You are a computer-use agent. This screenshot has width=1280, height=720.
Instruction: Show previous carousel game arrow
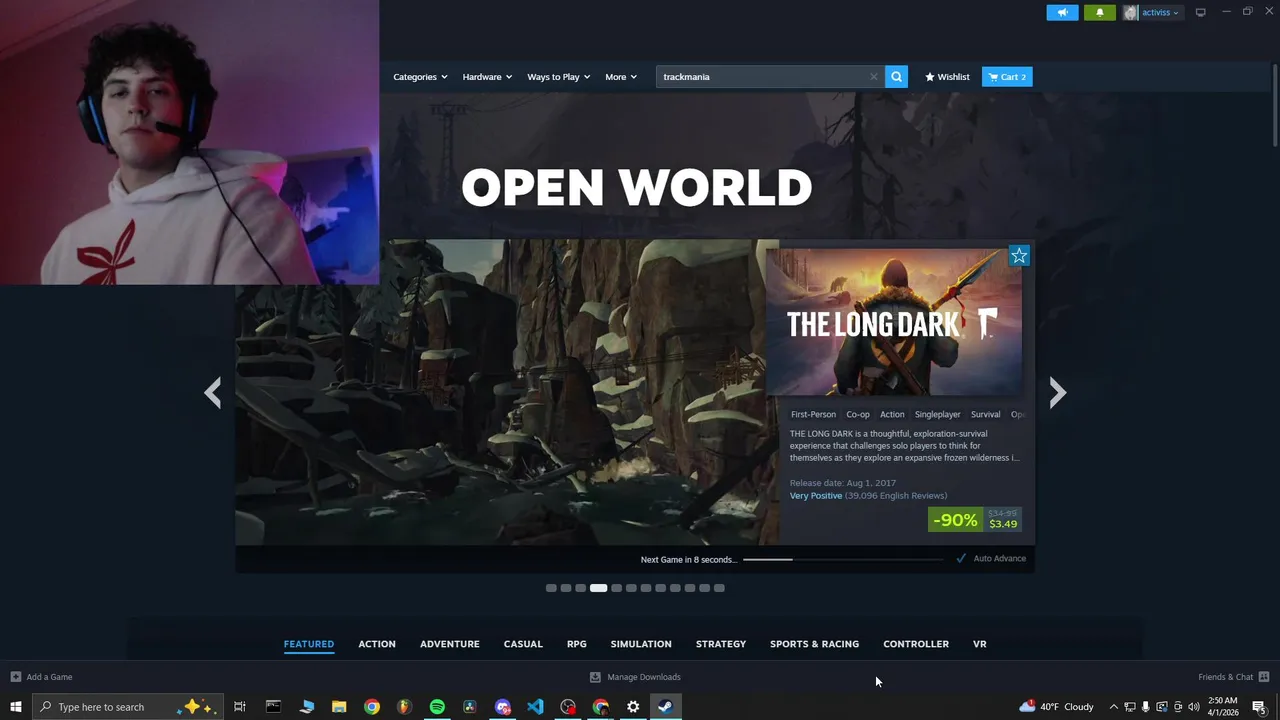(212, 392)
